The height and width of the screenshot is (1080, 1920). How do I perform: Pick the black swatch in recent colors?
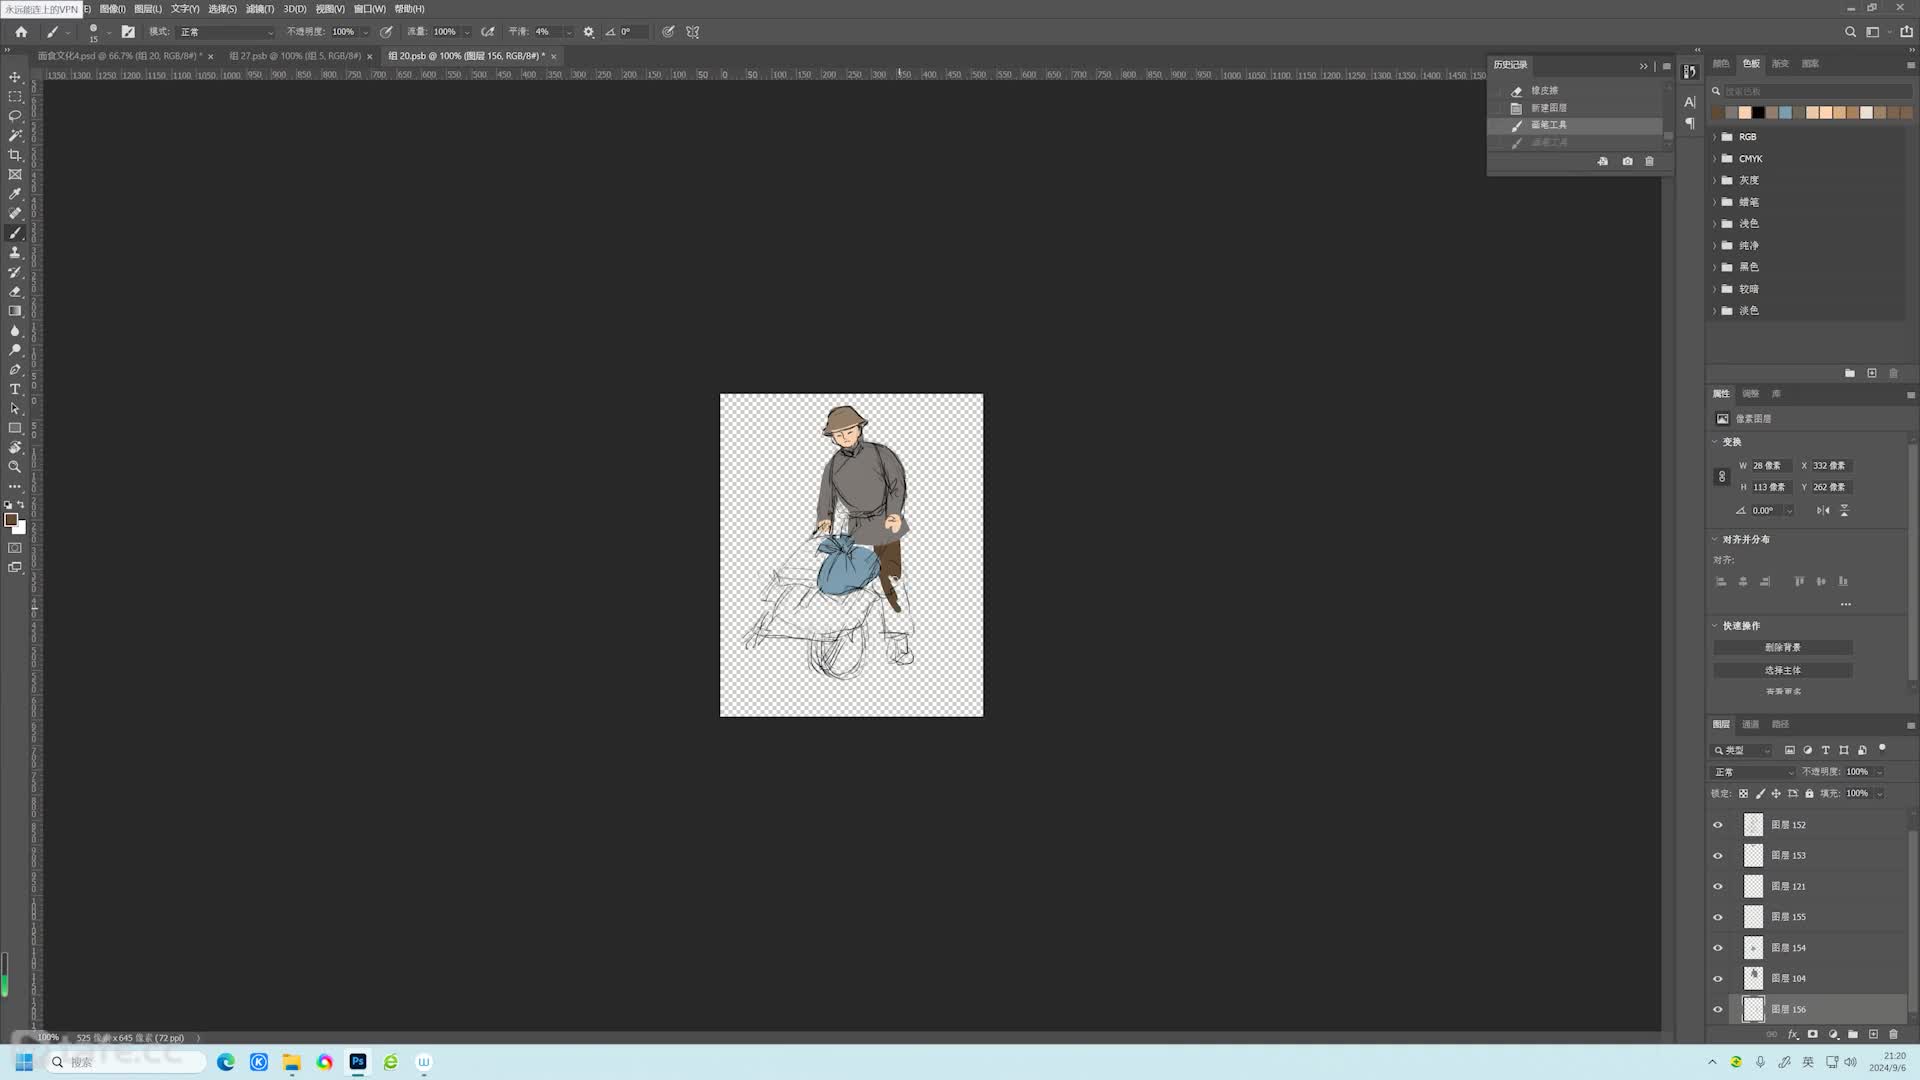[x=1758, y=113]
